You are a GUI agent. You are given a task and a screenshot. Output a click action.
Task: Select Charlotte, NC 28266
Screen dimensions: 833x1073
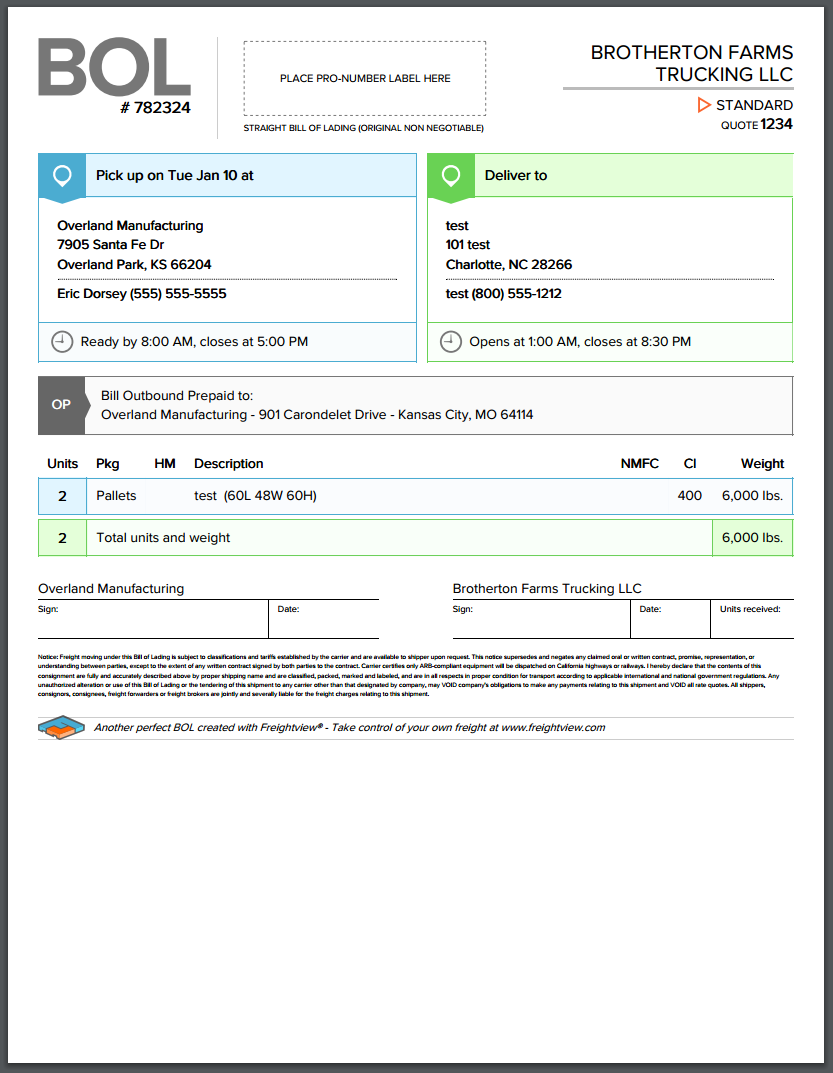pos(509,264)
